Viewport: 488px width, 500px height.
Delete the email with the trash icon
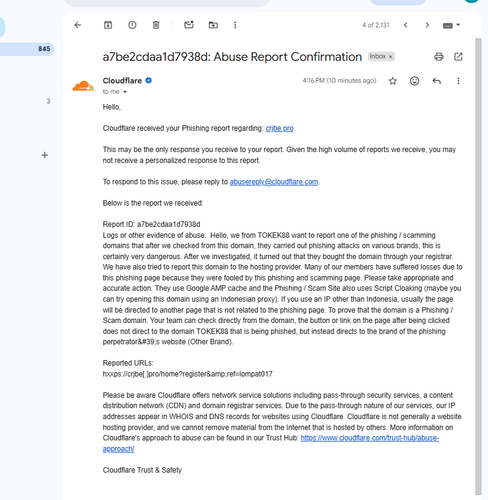(156, 25)
